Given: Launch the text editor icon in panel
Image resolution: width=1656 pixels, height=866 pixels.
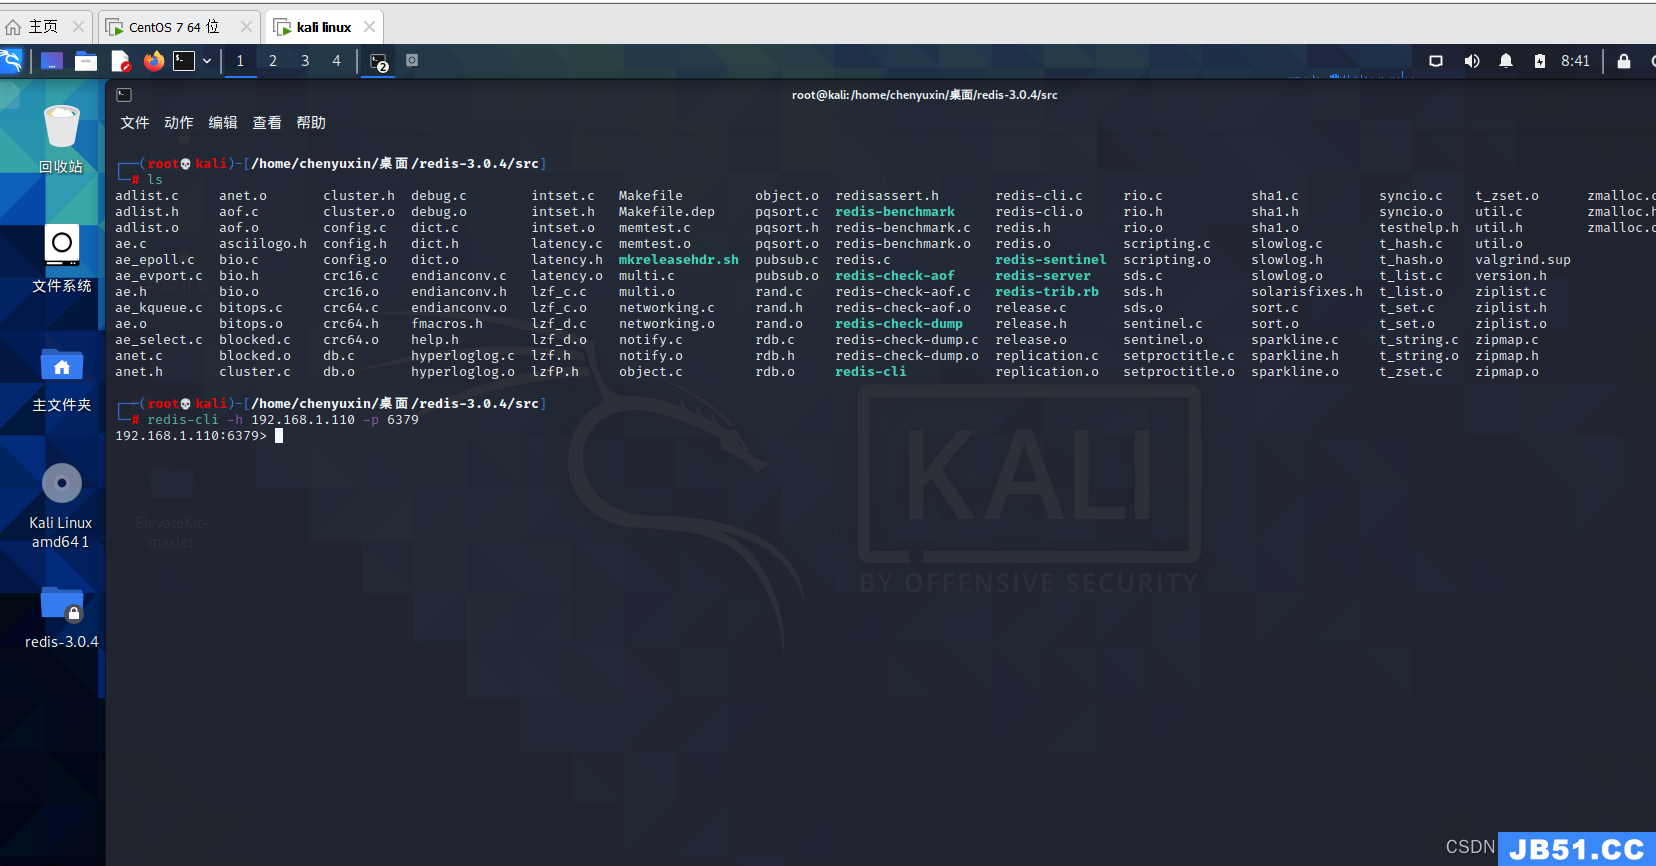Looking at the screenshot, I should (x=120, y=61).
